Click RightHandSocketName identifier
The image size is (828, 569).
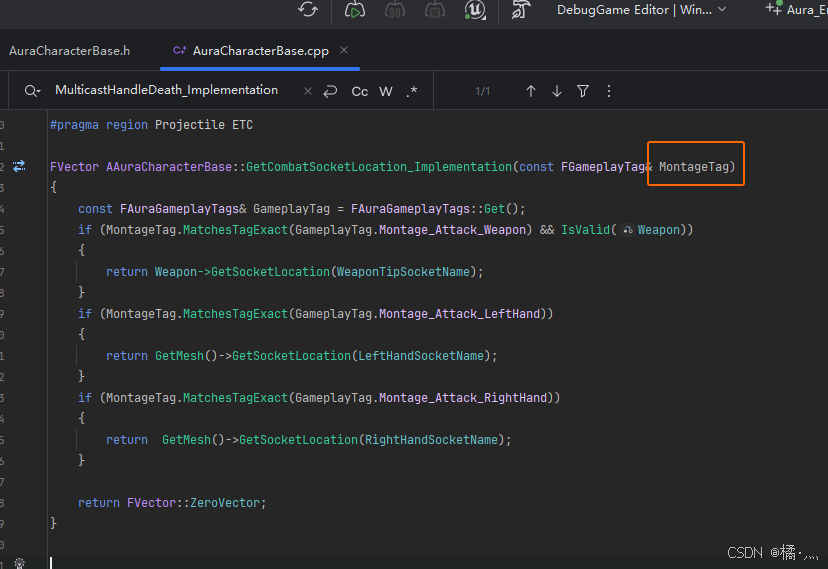(431, 440)
